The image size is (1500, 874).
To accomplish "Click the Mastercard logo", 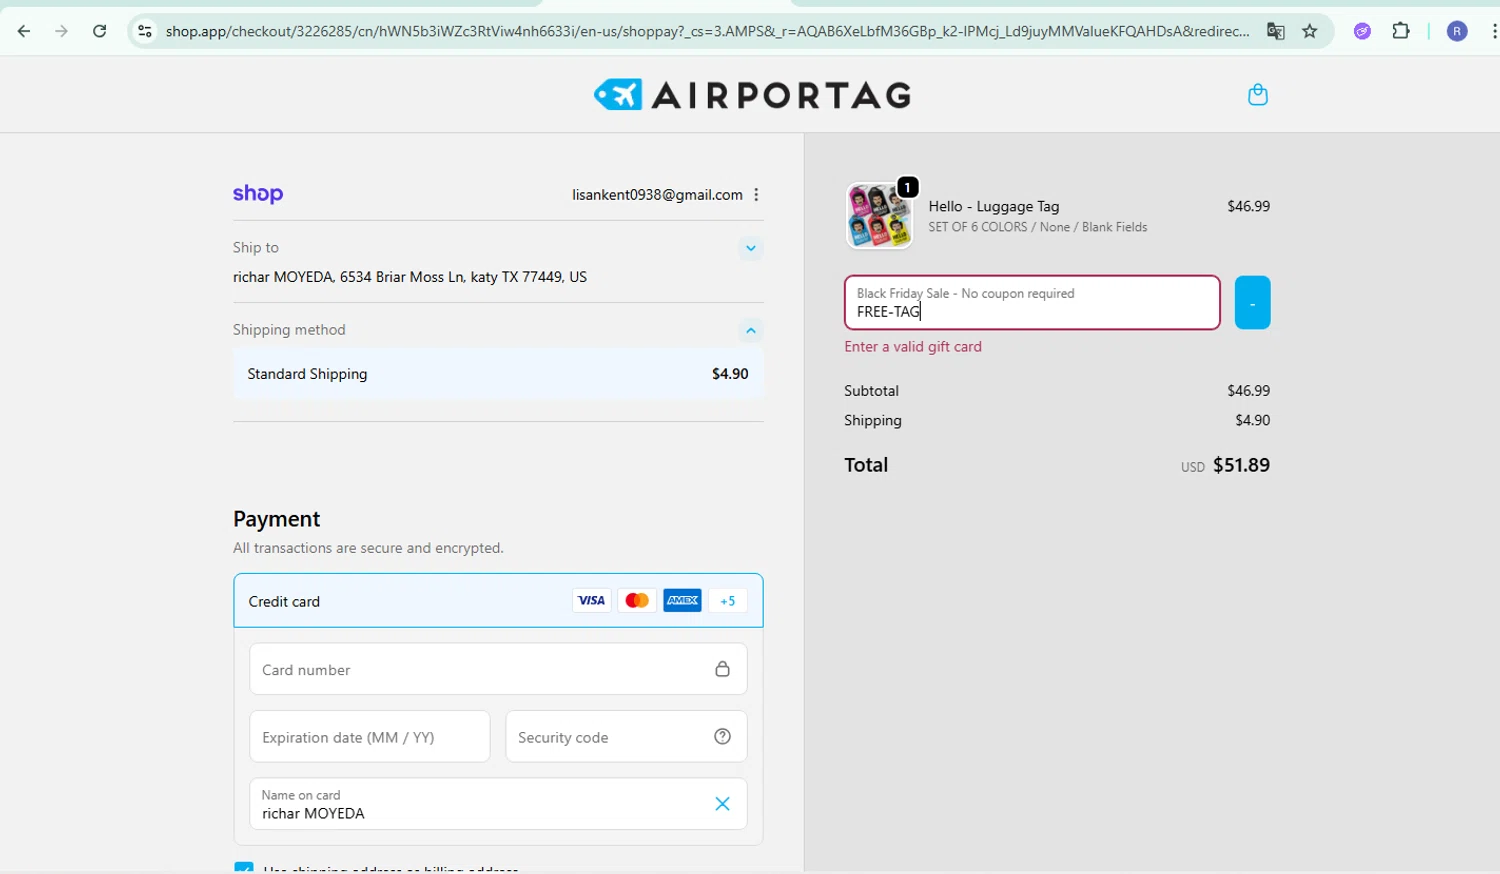I will point(636,601).
